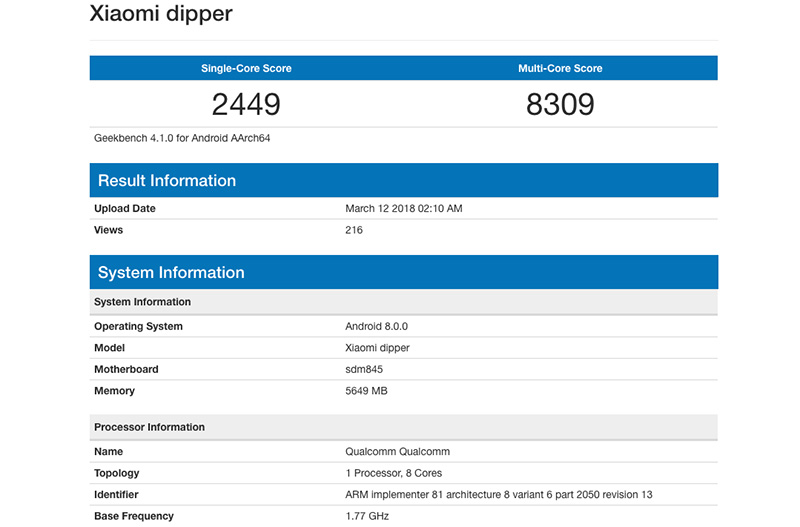Select the Upload Date label
The image size is (800, 527).
(x=124, y=208)
